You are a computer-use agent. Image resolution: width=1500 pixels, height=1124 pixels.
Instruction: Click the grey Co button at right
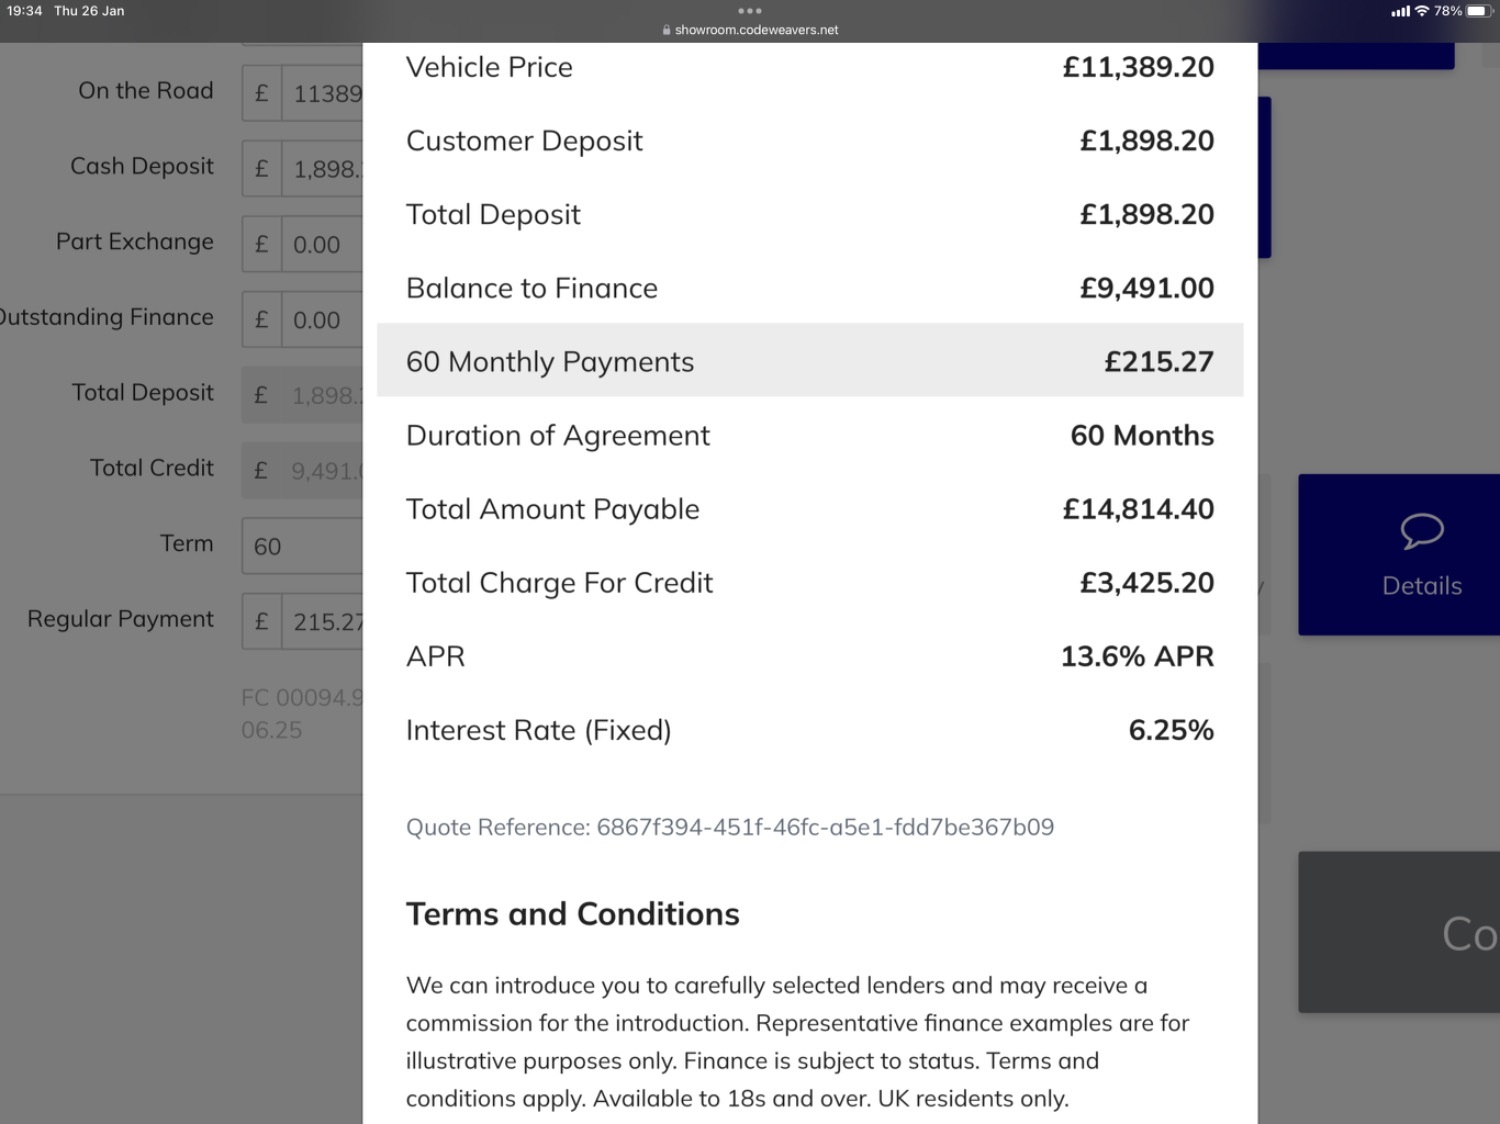coord(1399,932)
